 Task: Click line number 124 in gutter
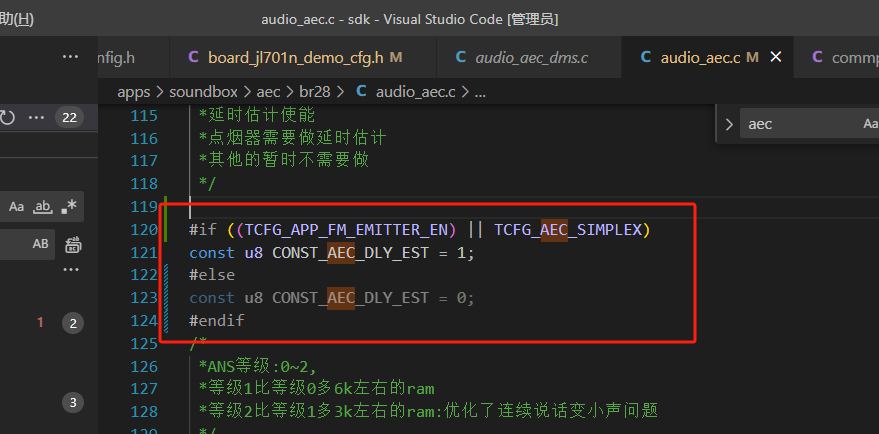click(144, 321)
